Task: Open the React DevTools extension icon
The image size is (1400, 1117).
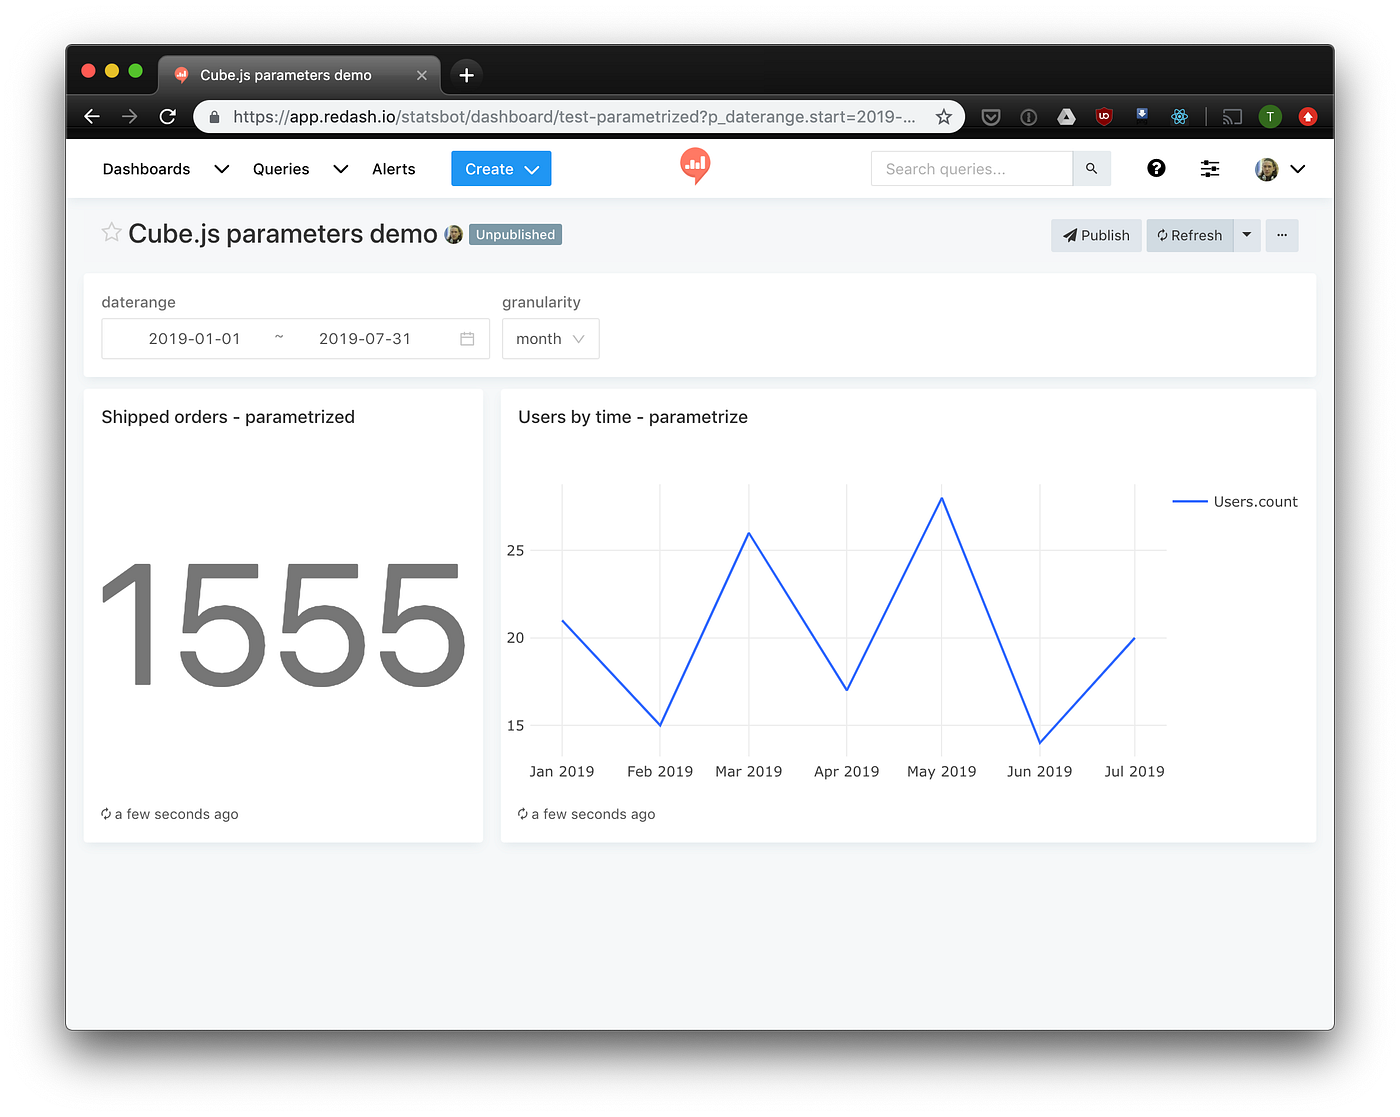Action: (1179, 116)
